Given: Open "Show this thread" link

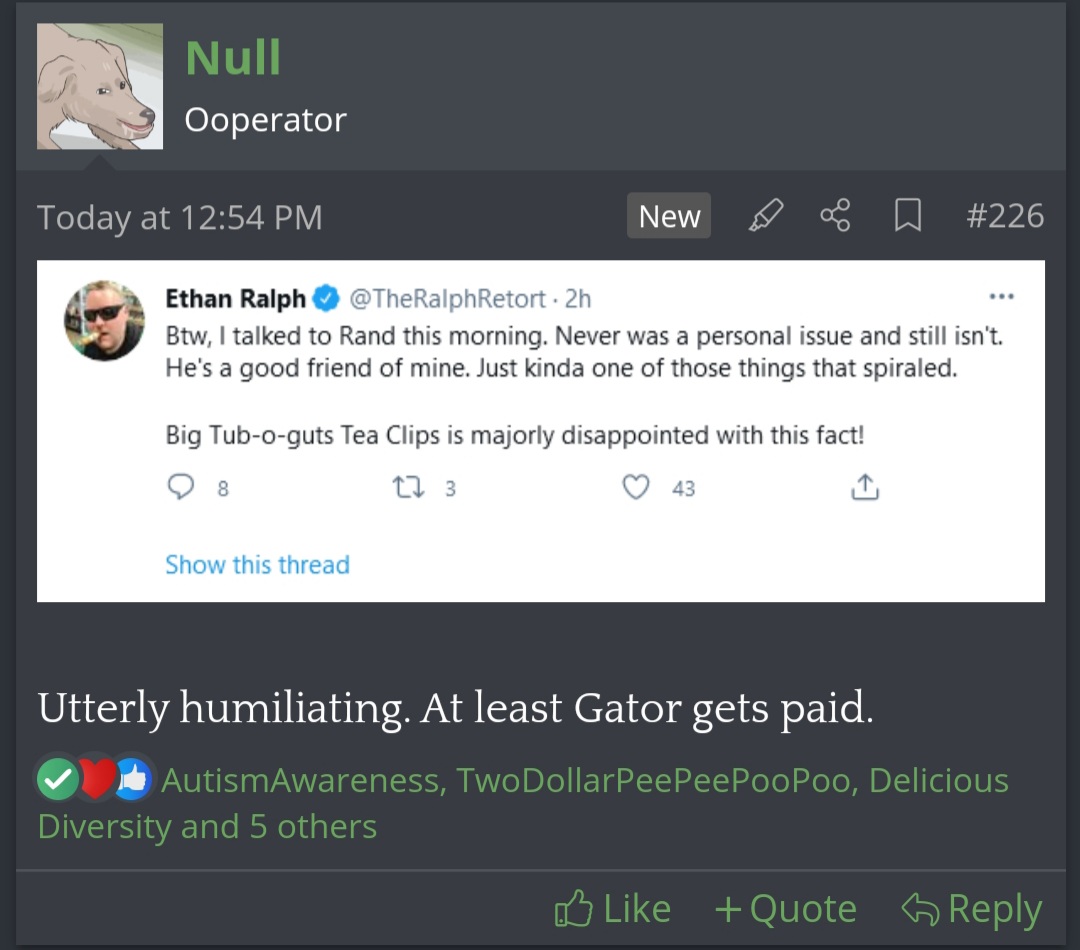Looking at the screenshot, I should click(257, 565).
